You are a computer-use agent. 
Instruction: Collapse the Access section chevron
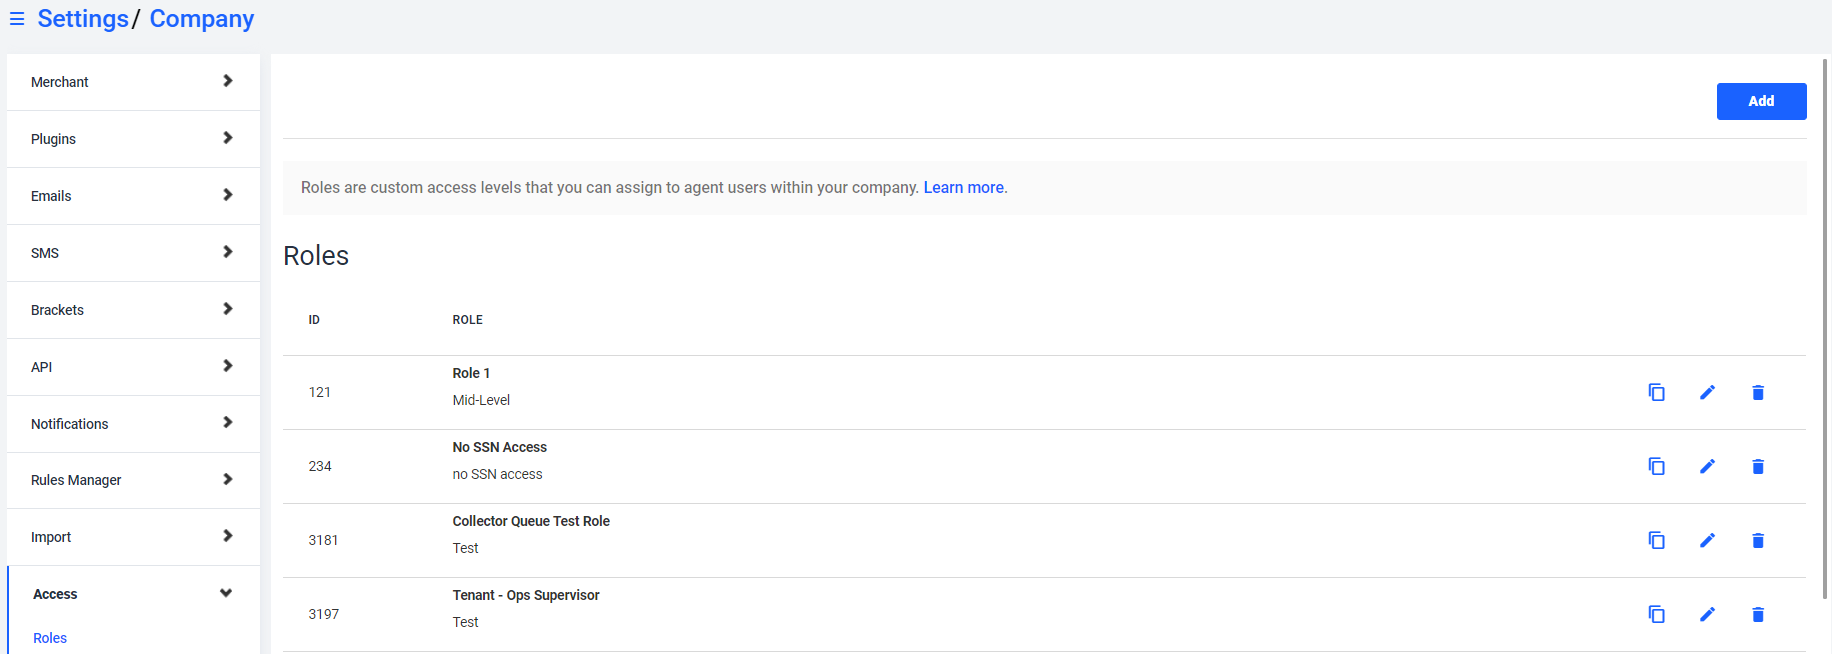pos(226,593)
